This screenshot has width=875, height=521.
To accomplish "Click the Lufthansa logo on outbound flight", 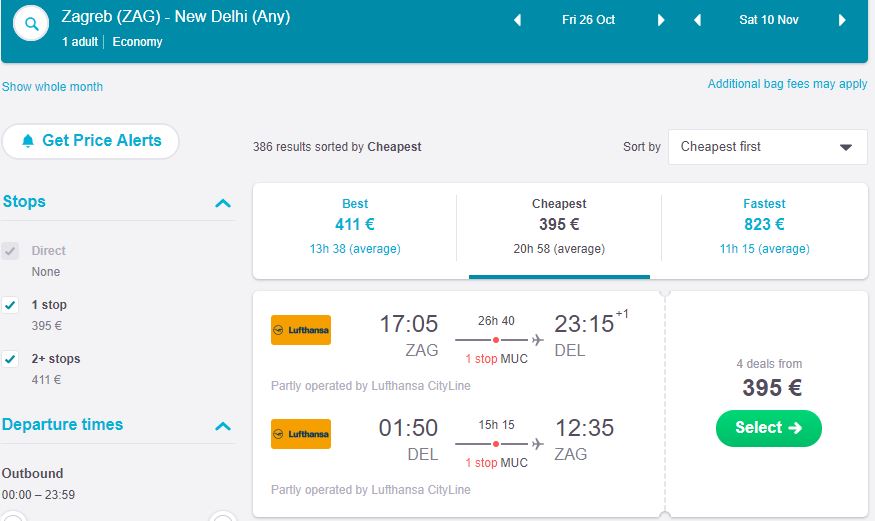I will tap(301, 330).
